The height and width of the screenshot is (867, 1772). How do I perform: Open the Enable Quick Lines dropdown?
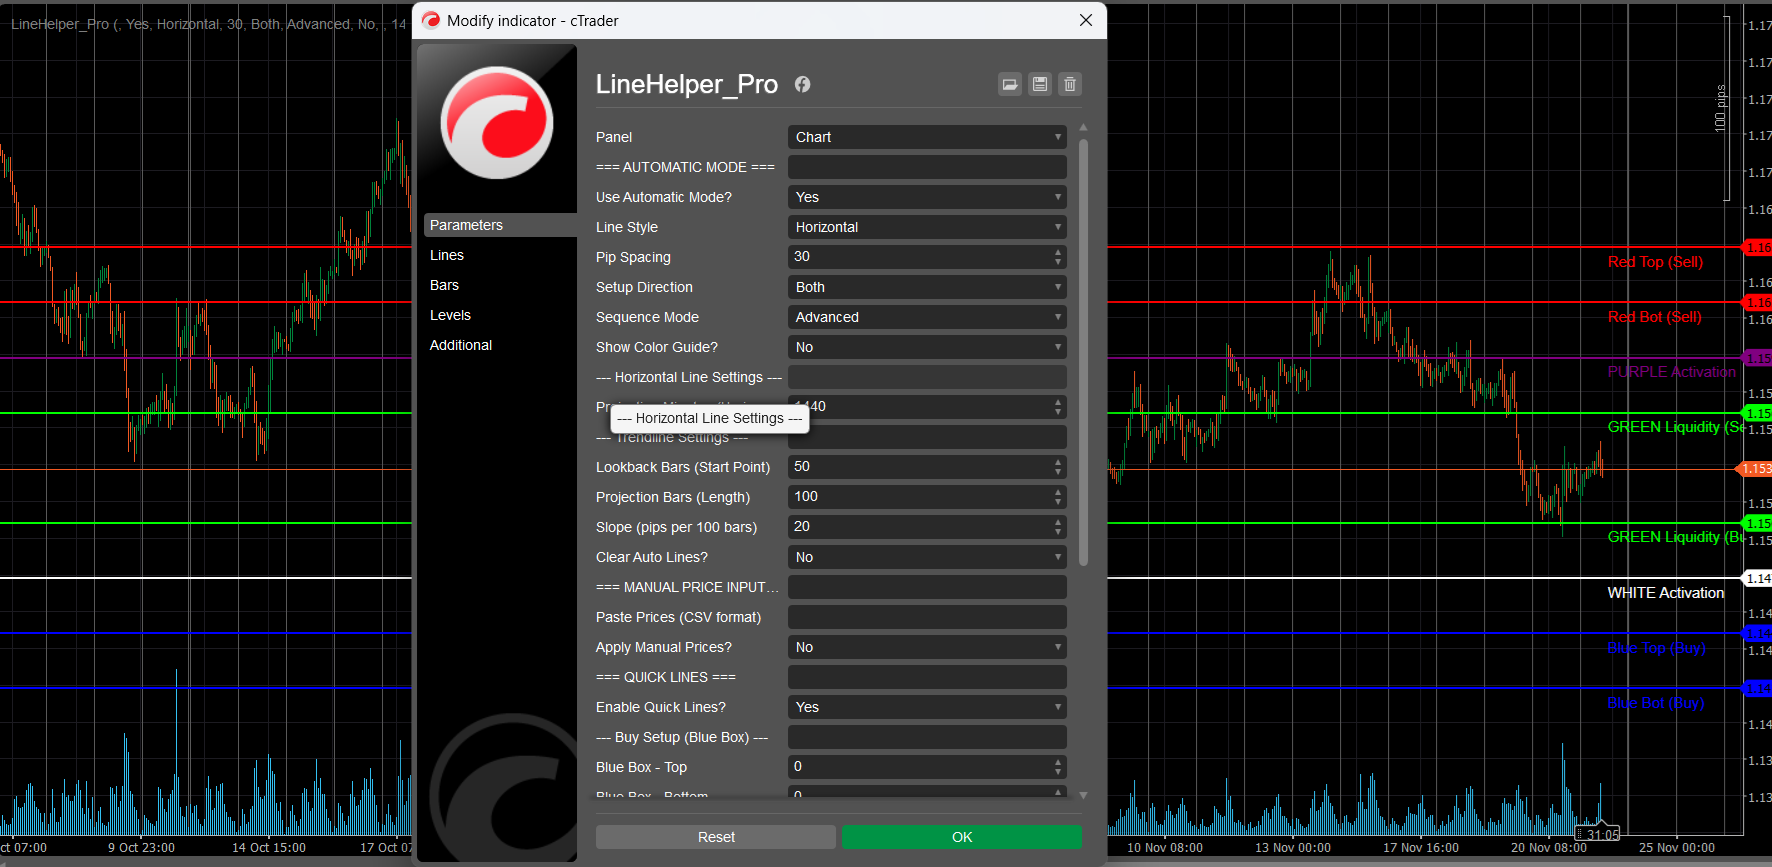[x=926, y=707]
